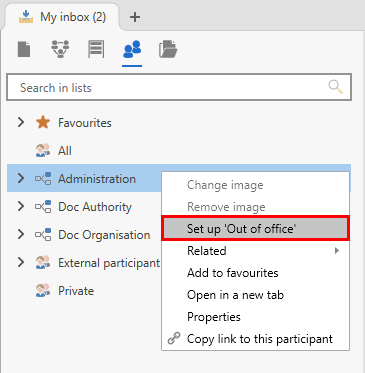Choose Set up 'Out of office'
This screenshot has width=365, height=373.
pos(255,229)
